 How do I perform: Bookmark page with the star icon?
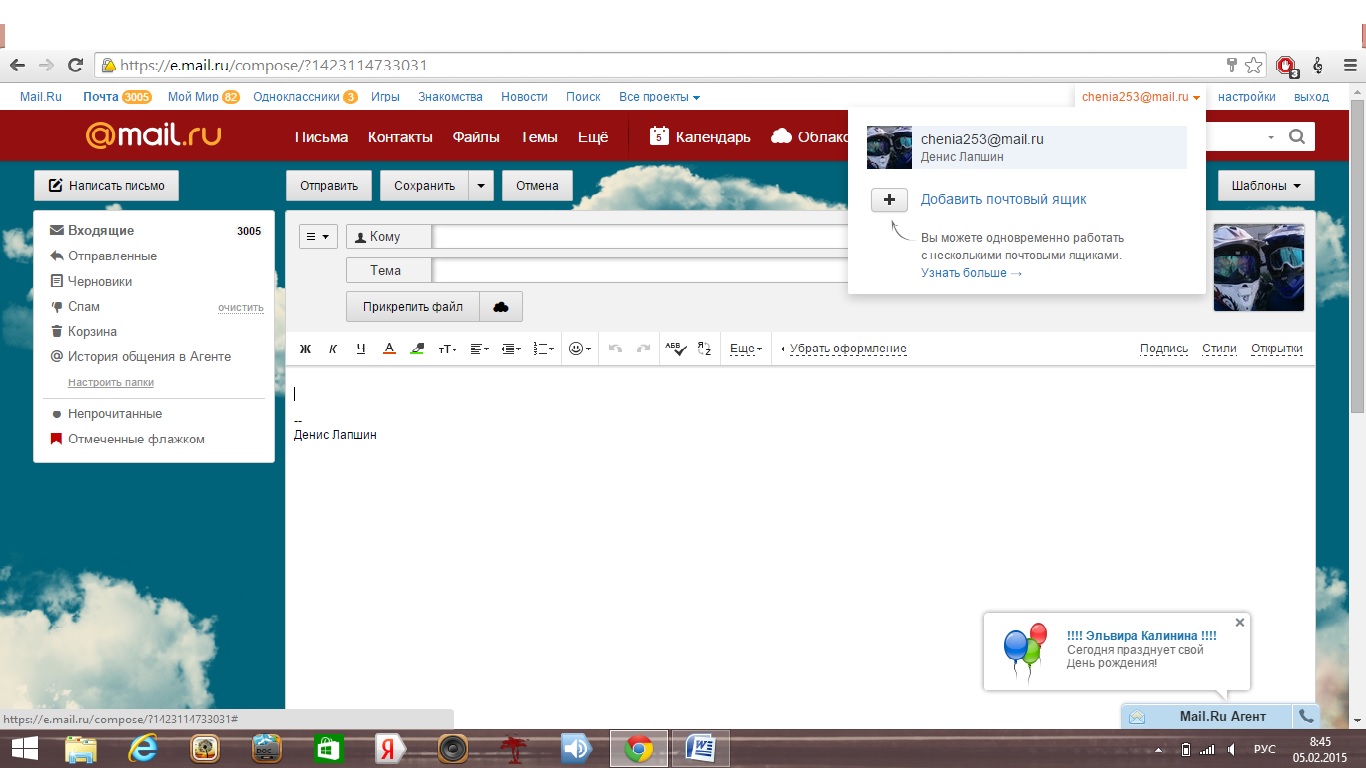point(1254,65)
